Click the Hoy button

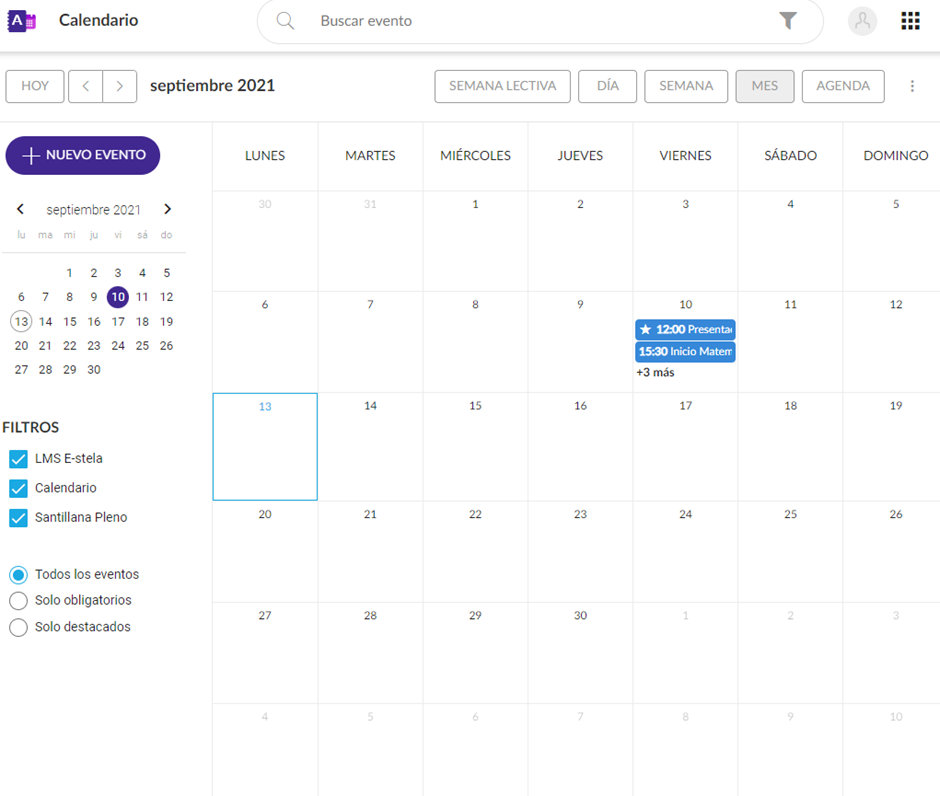pyautogui.click(x=35, y=86)
